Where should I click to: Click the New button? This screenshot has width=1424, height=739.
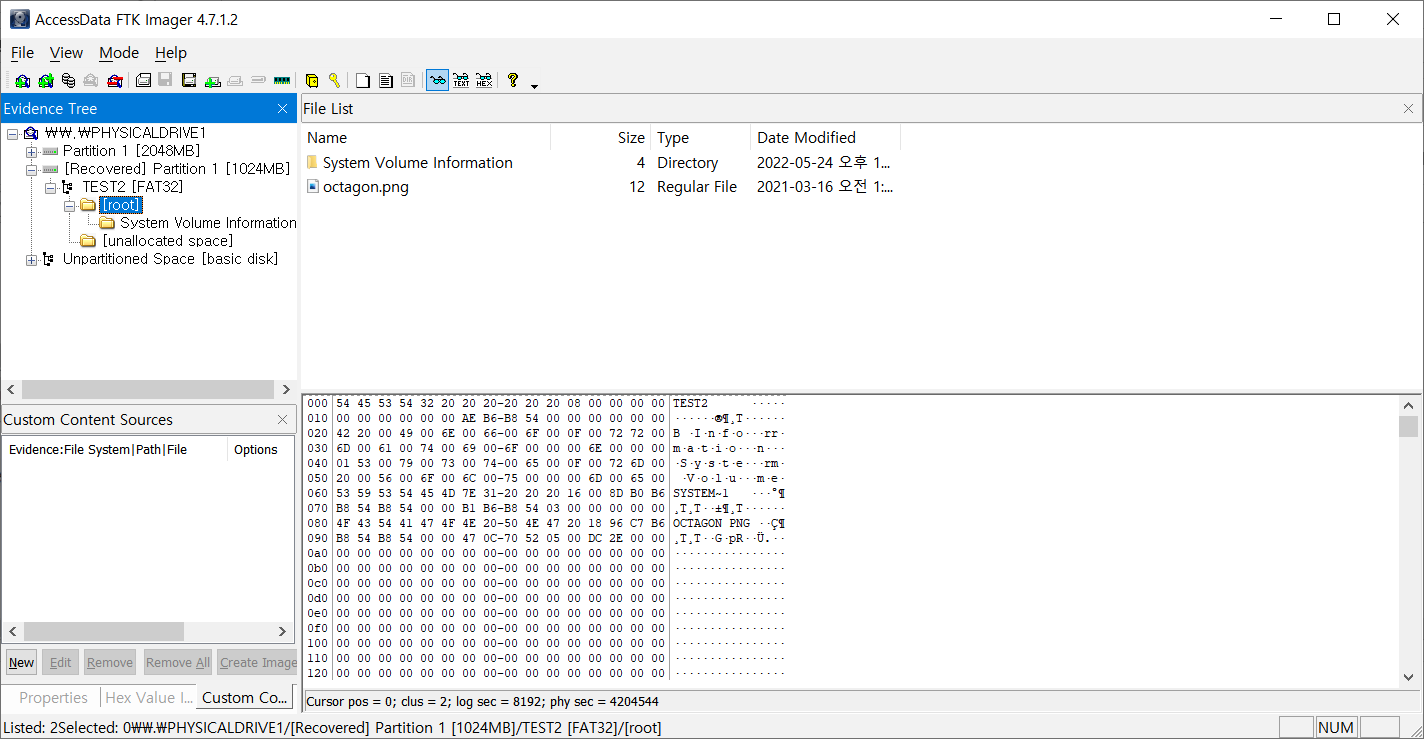21,662
